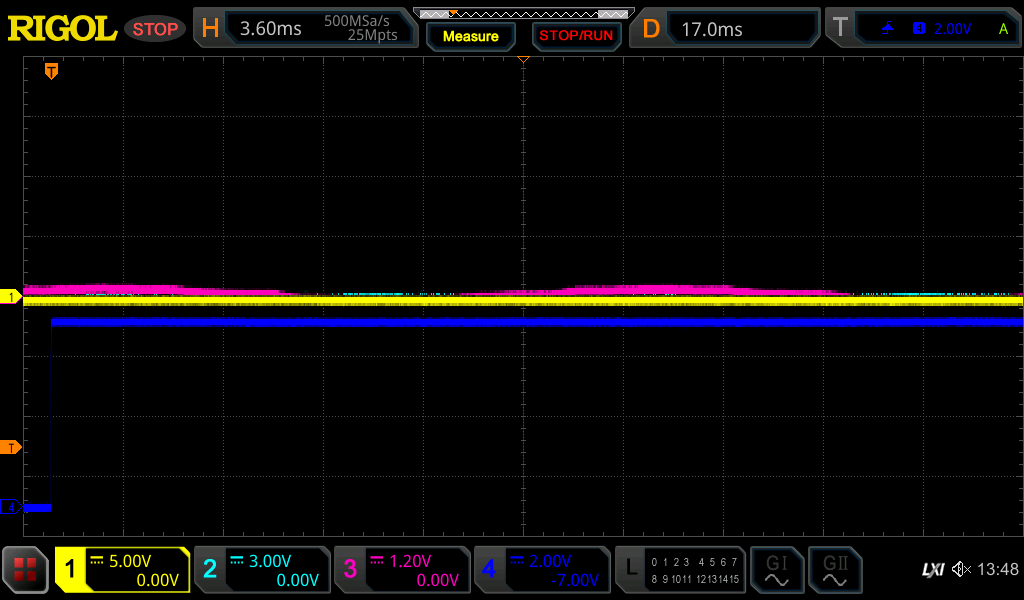This screenshot has height=600, width=1024.
Task: Open the function navigation grid icon
Action: coord(25,570)
